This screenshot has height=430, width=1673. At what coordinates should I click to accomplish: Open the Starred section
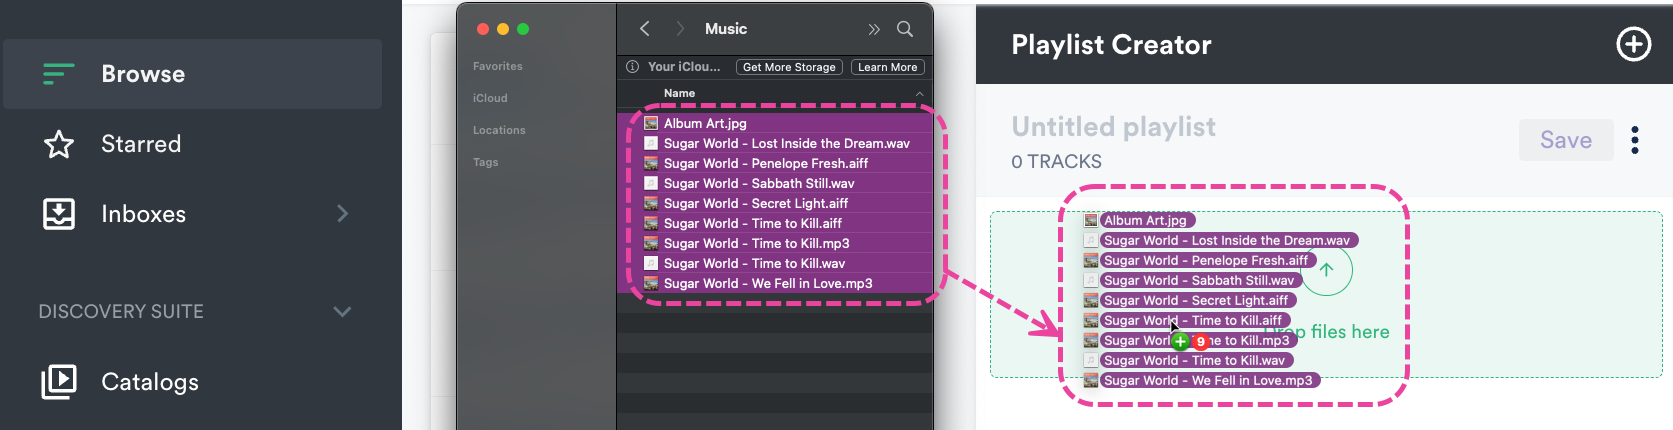coord(141,144)
